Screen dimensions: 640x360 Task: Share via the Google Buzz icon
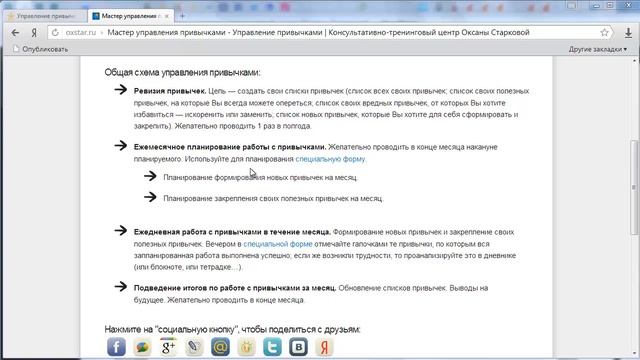pos(142,347)
